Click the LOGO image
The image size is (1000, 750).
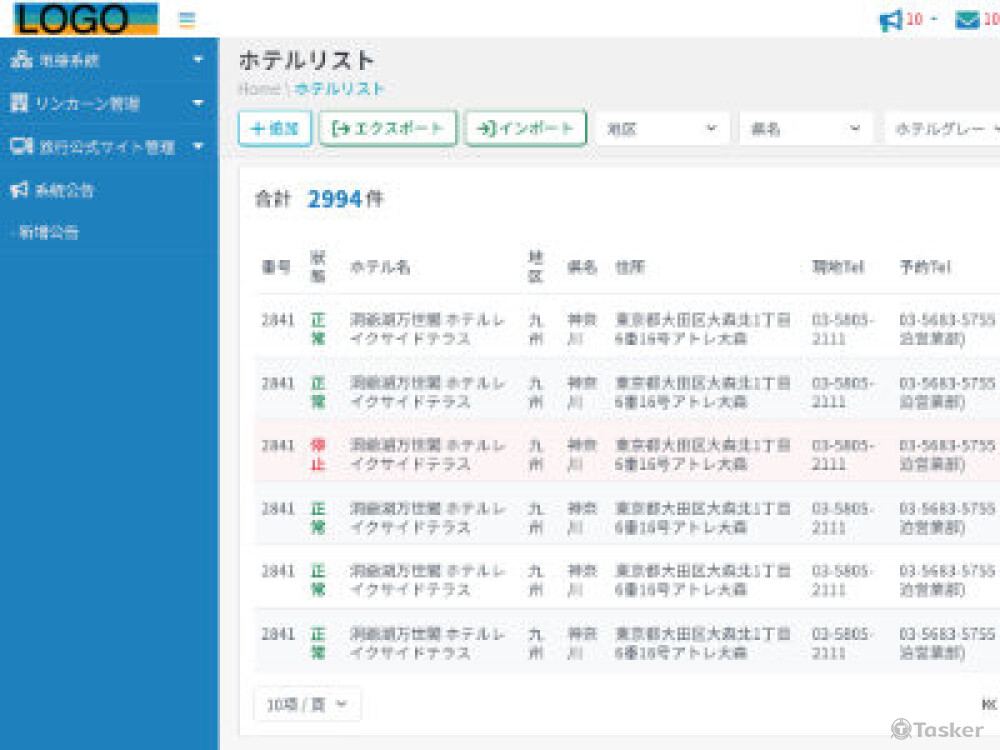point(85,18)
